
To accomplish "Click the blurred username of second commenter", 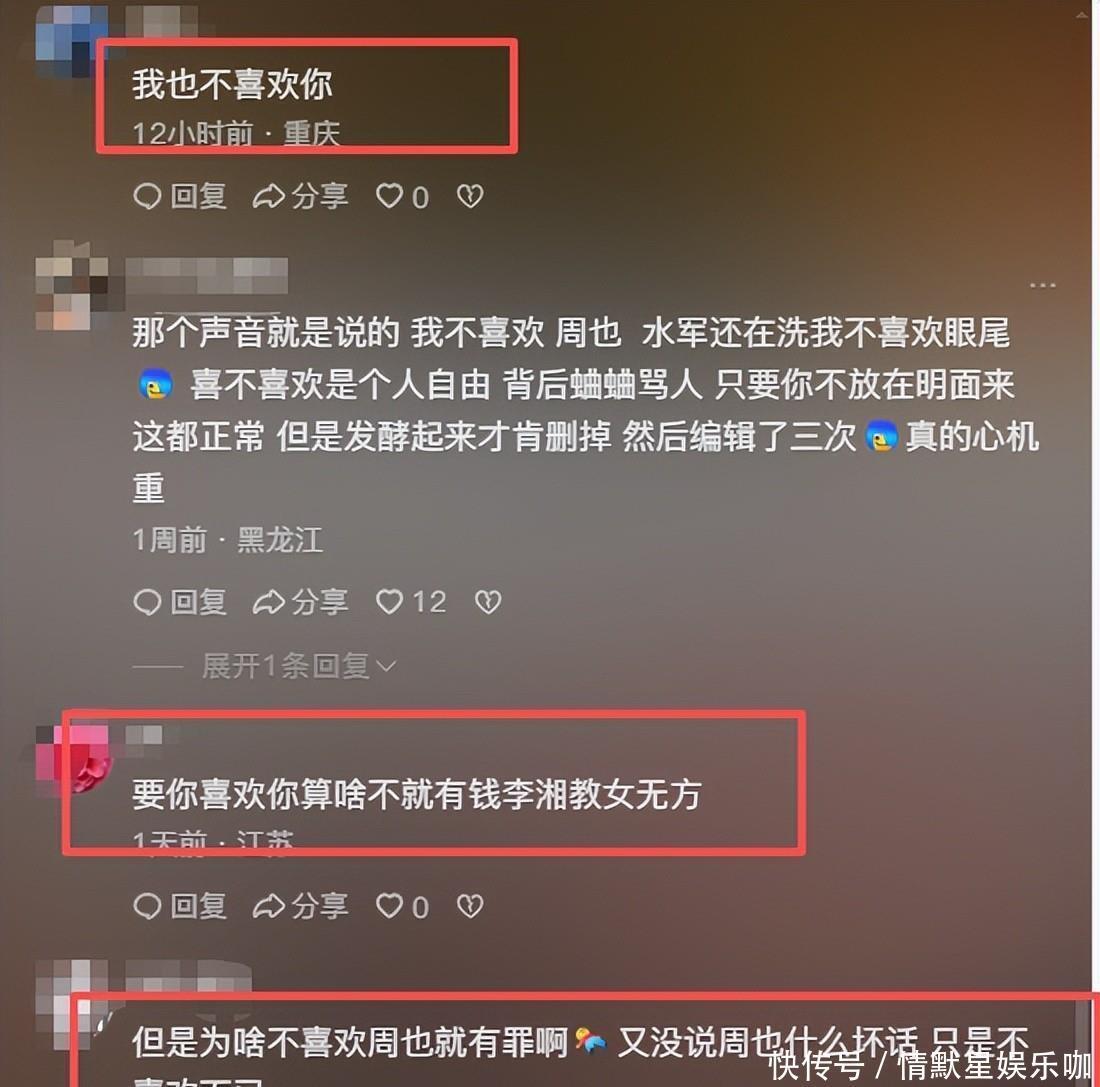I will [x=206, y=275].
